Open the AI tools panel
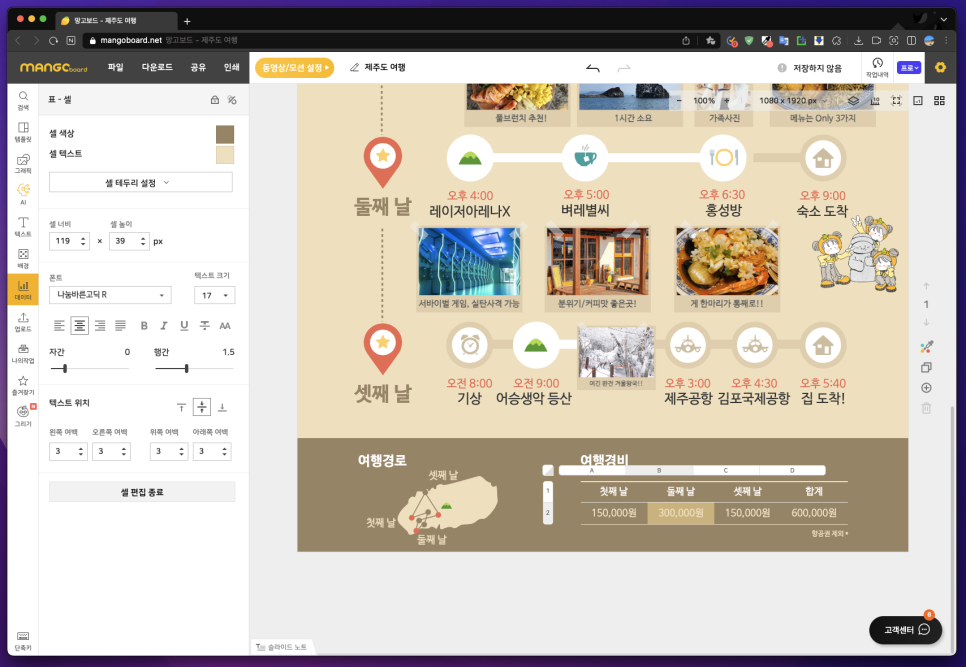 (23, 194)
